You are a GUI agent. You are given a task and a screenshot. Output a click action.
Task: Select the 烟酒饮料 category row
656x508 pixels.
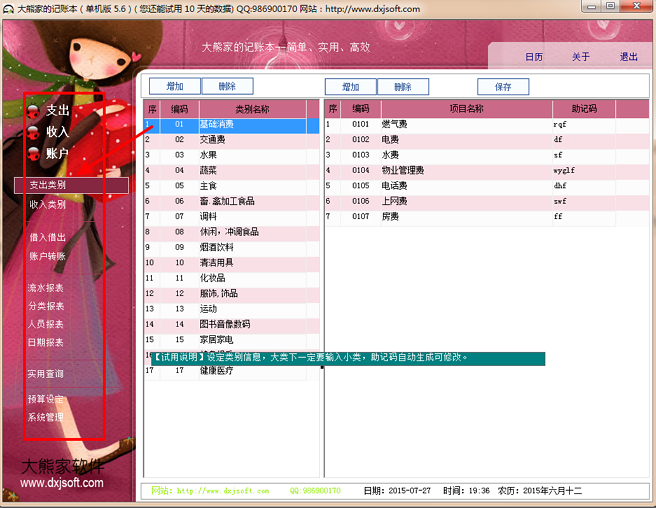pos(231,247)
